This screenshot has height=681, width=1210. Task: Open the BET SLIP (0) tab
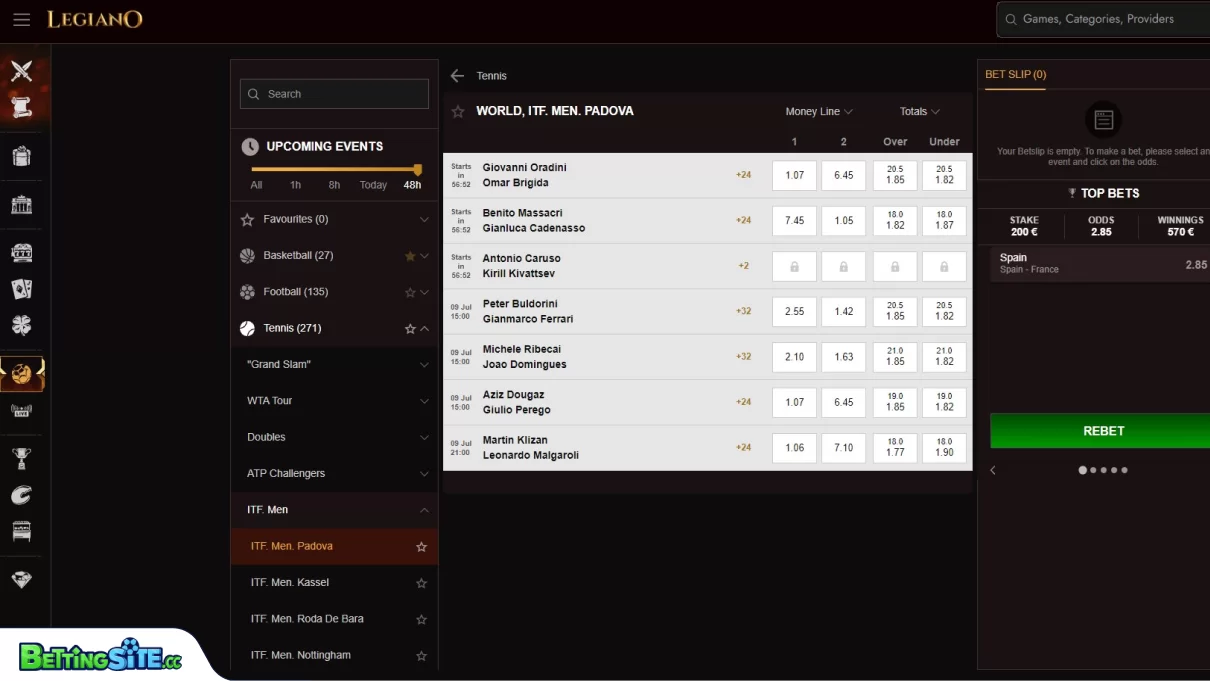point(1015,75)
